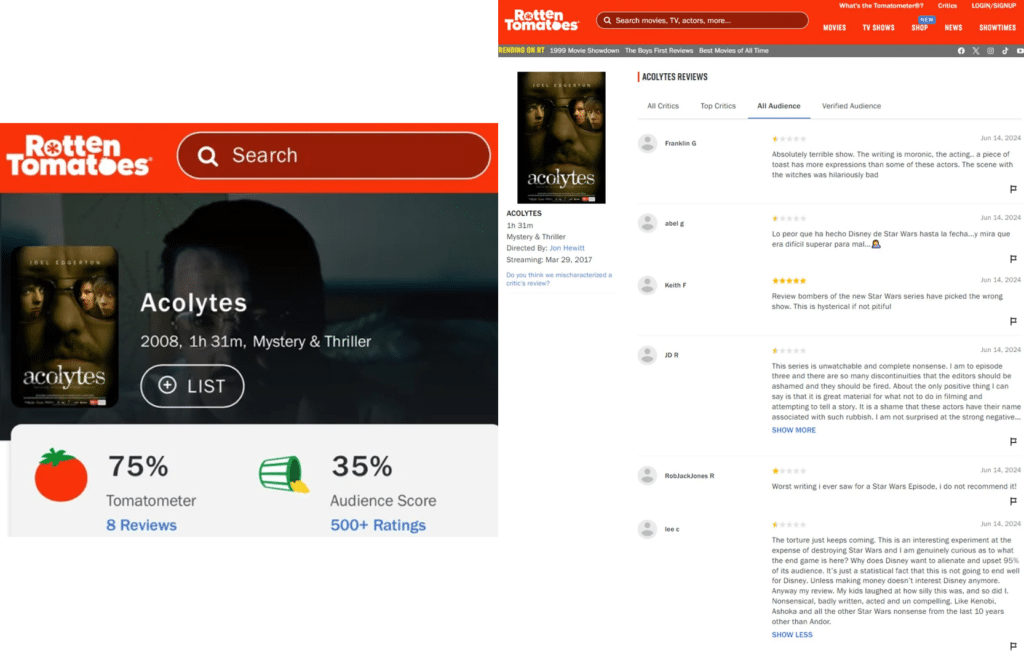Select the All Audience tab

[778, 106]
